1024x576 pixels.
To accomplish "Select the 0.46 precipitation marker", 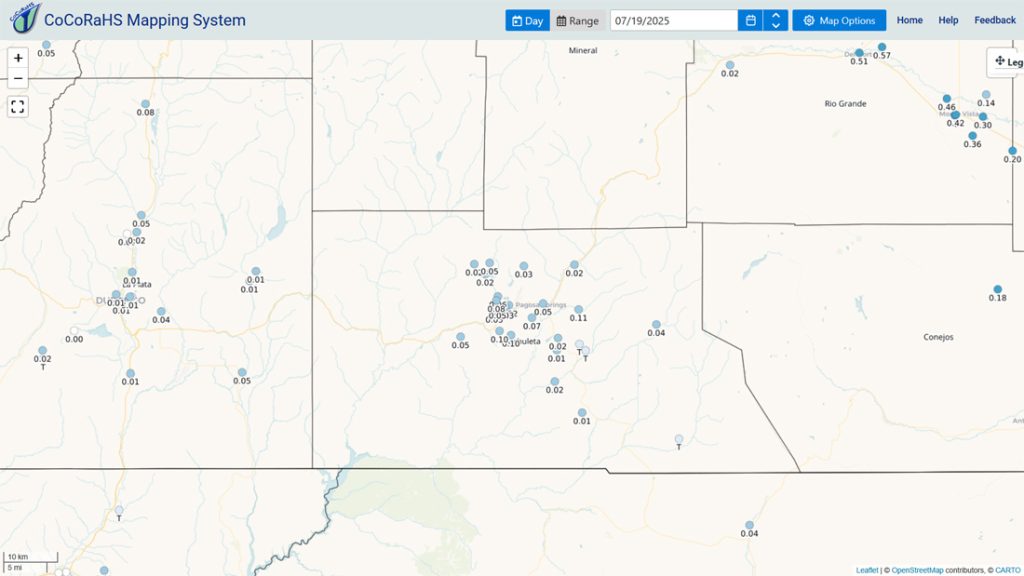I will (x=946, y=99).
